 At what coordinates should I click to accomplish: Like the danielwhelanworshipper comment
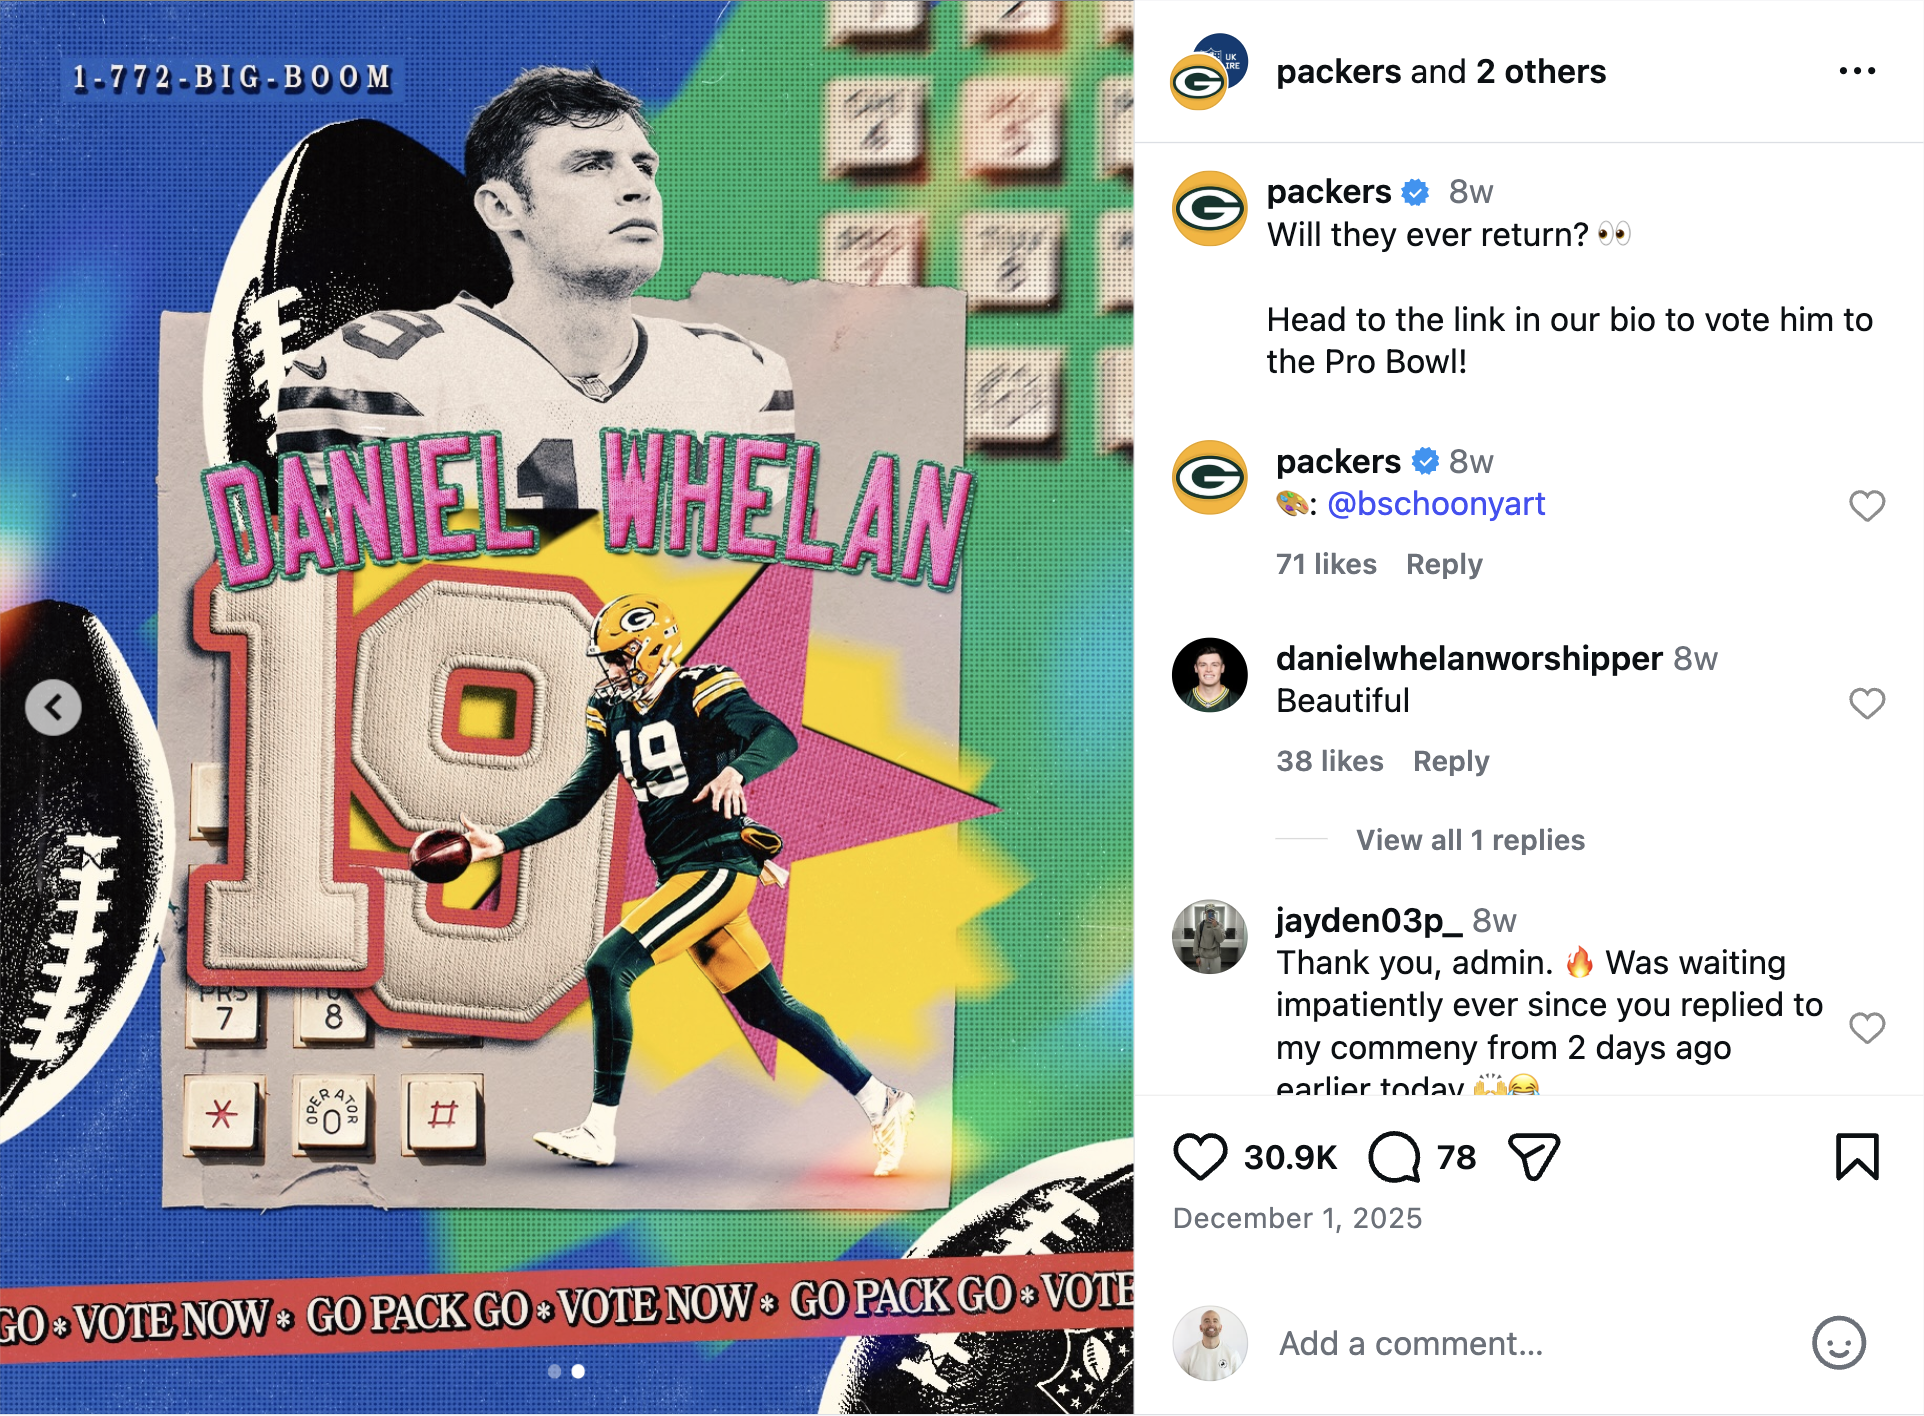point(1866,704)
